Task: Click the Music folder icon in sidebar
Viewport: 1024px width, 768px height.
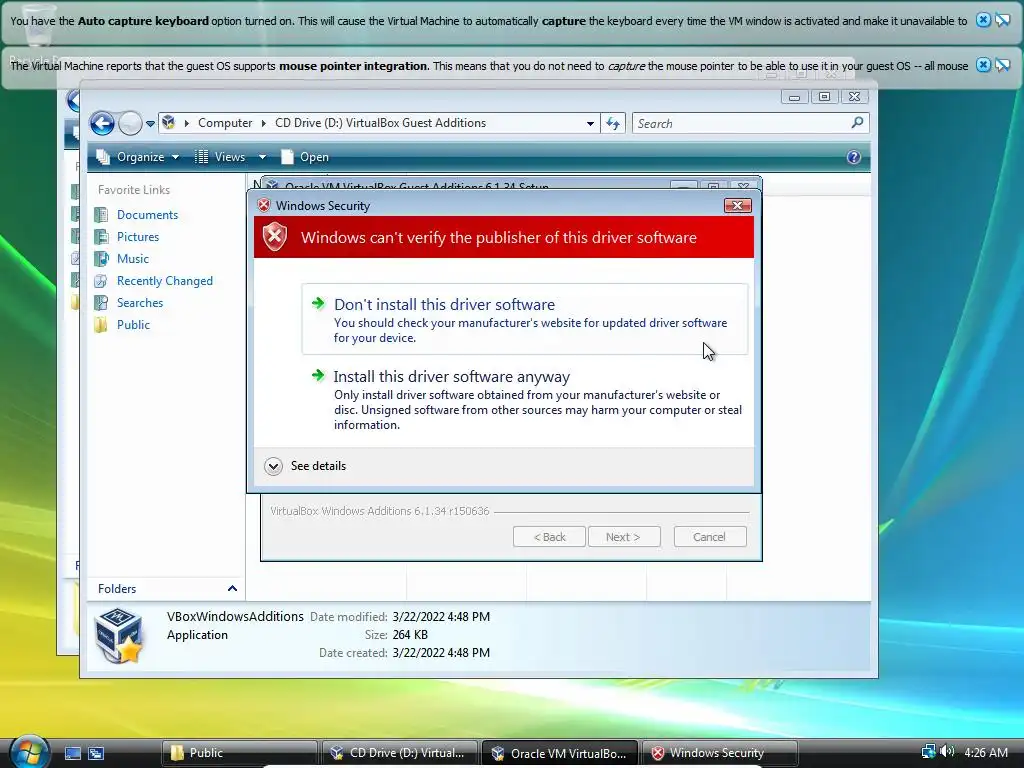Action: [x=101, y=259]
